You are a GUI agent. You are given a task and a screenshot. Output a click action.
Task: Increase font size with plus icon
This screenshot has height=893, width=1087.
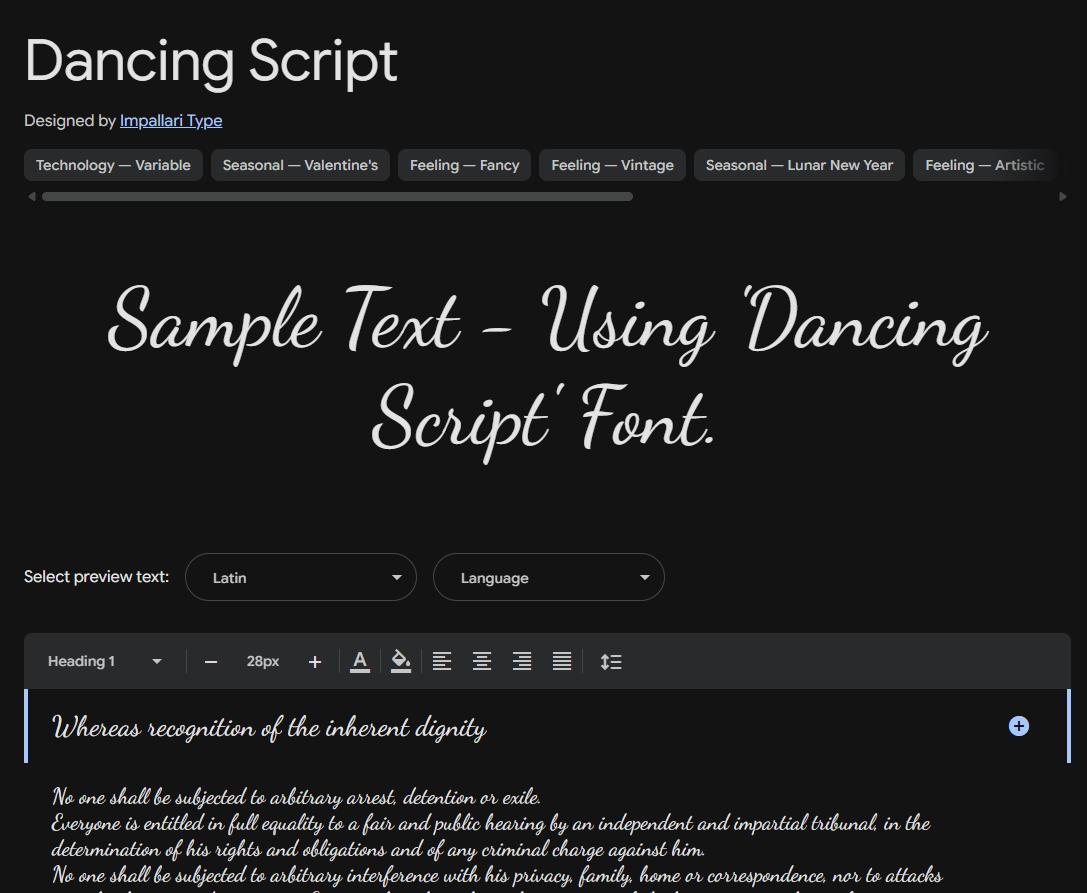click(x=315, y=662)
